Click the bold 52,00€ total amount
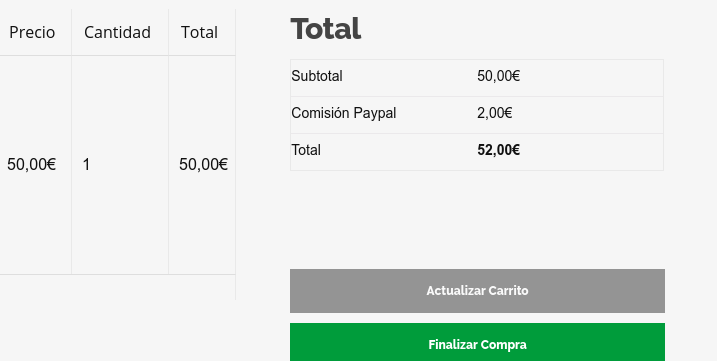Viewport: 717px width, 361px height. (498, 150)
